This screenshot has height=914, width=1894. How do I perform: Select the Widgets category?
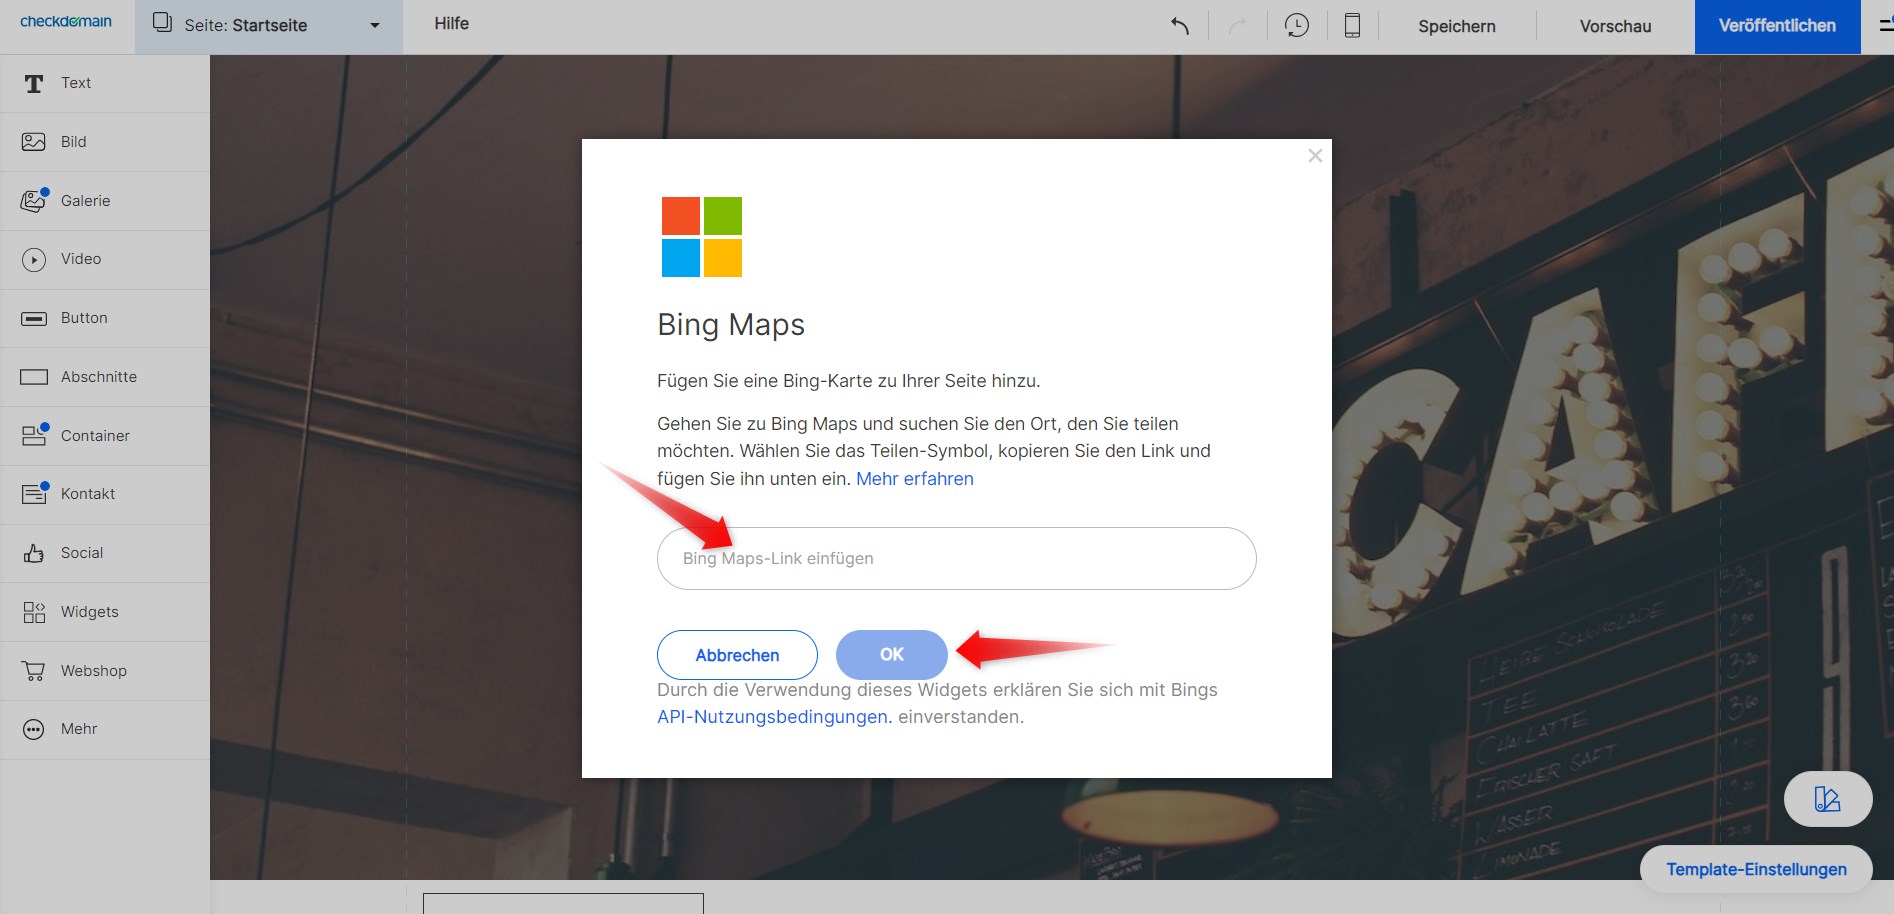(89, 611)
